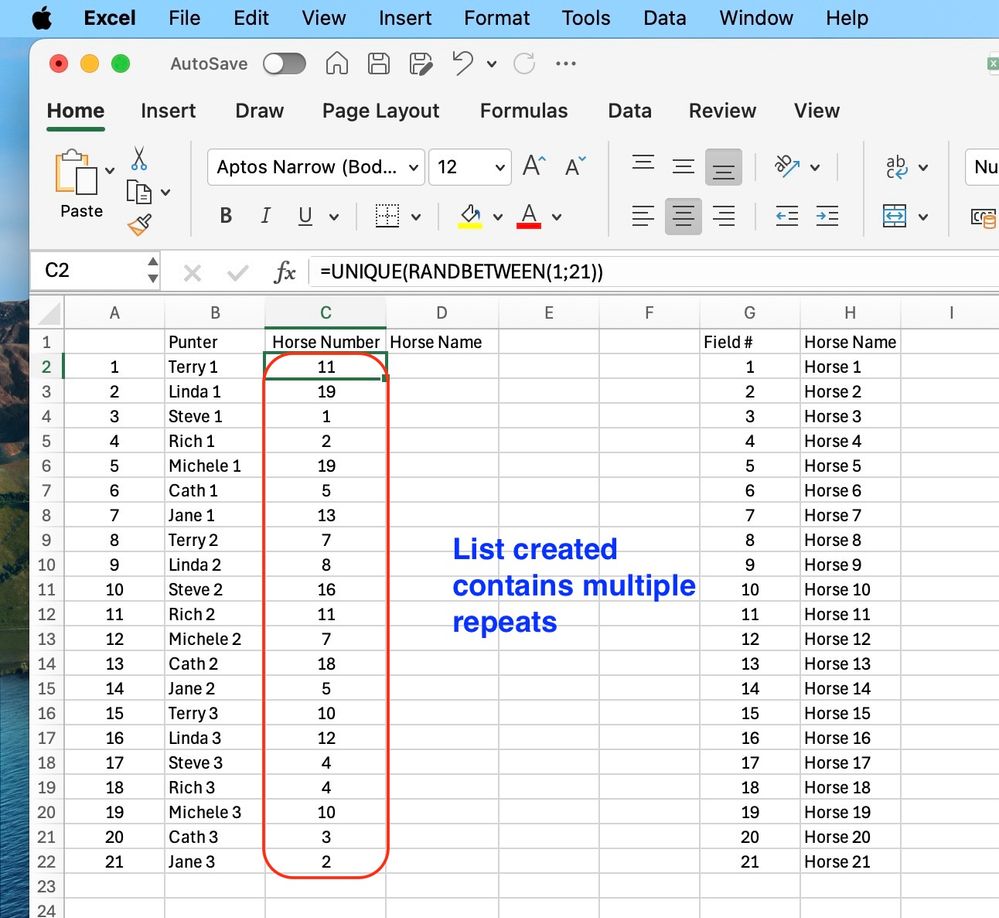Toggle Bold formatting
Screen dimensions: 999x918
(x=226, y=216)
